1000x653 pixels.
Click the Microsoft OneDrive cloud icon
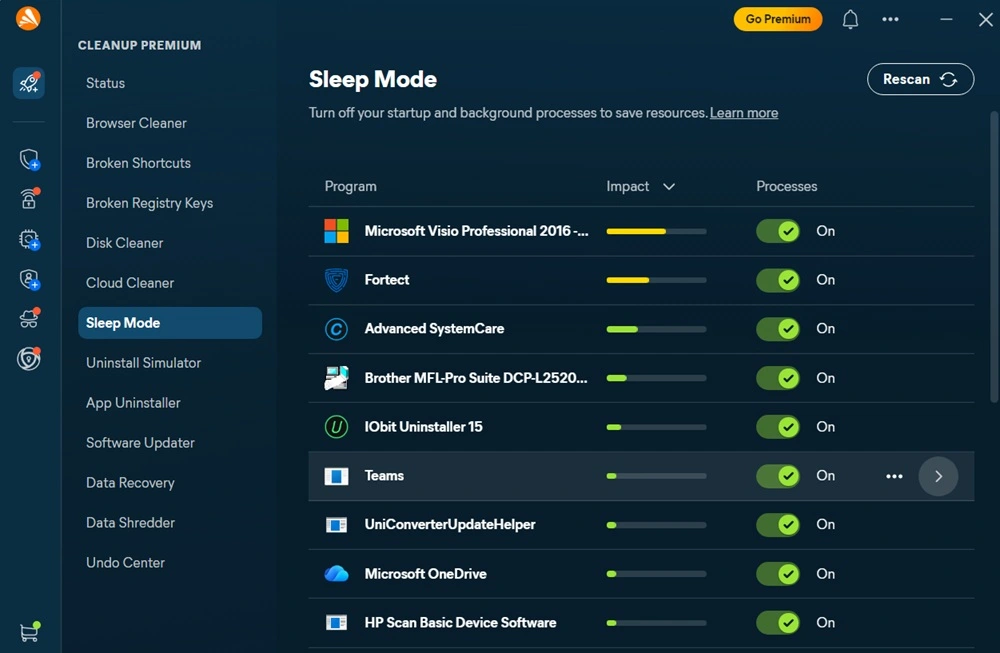(336, 574)
